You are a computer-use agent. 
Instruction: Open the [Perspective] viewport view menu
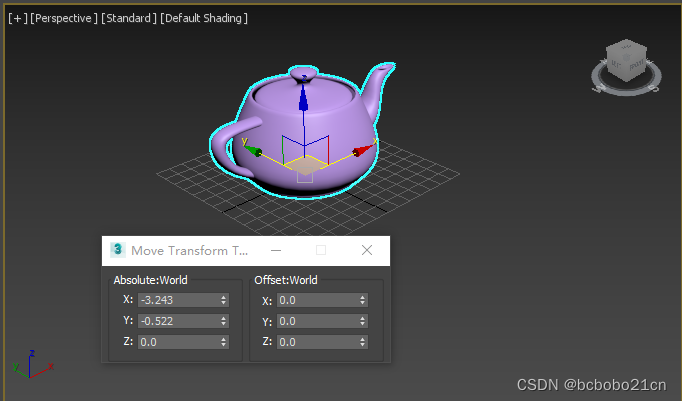pyautogui.click(x=64, y=18)
